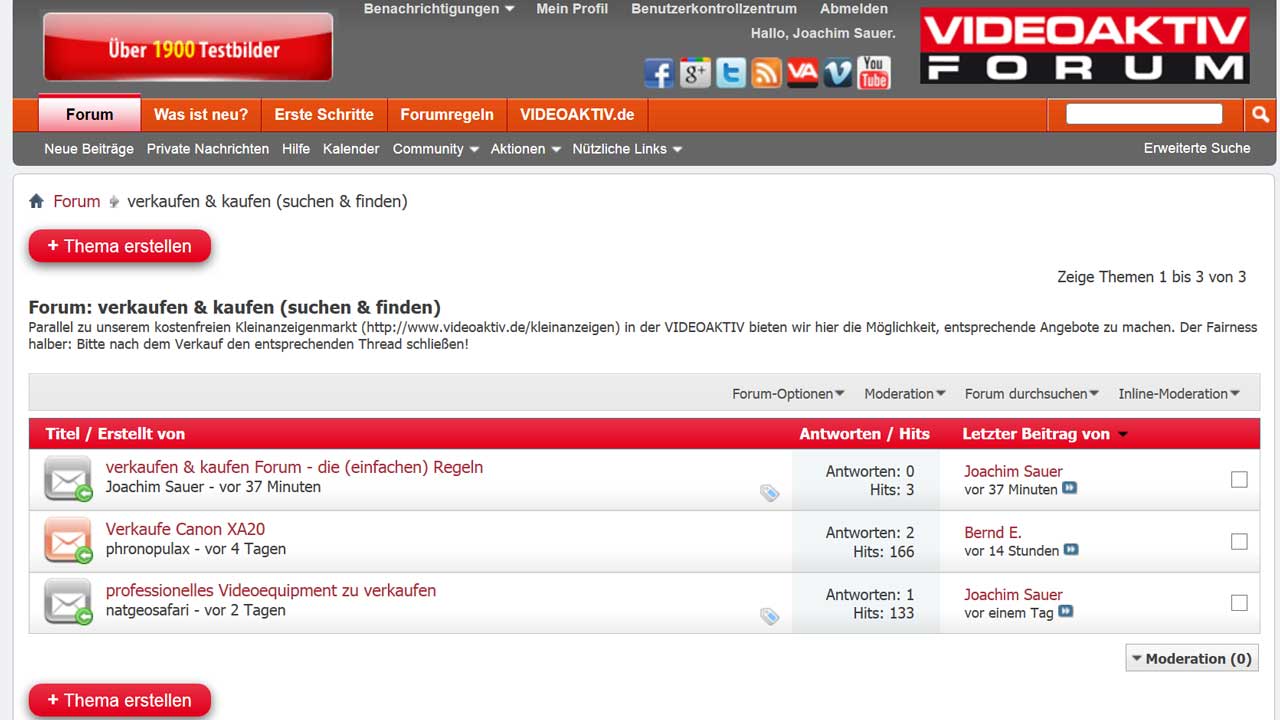
Task: Open the Twitter bird icon
Action: (x=730, y=73)
